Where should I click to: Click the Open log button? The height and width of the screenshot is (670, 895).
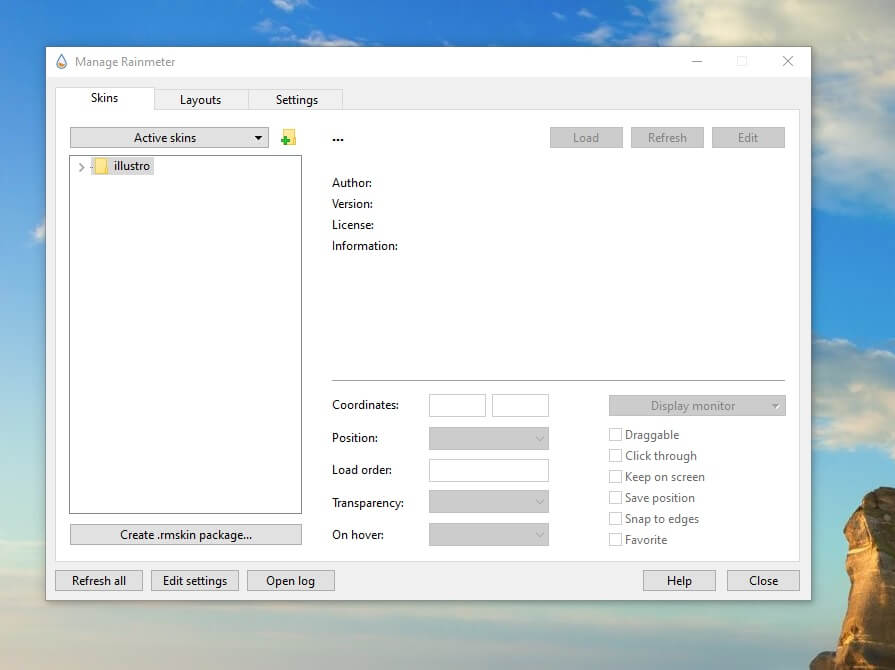291,580
